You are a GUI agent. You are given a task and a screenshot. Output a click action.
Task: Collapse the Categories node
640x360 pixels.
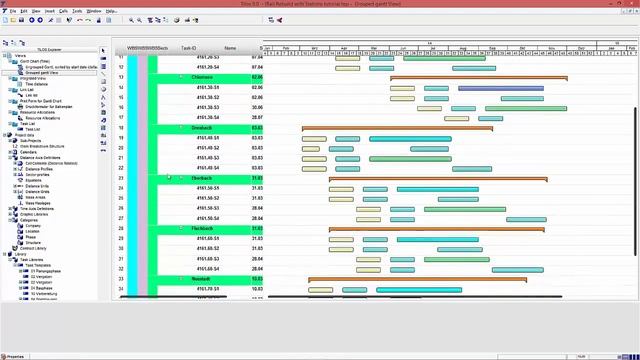click(x=10, y=220)
